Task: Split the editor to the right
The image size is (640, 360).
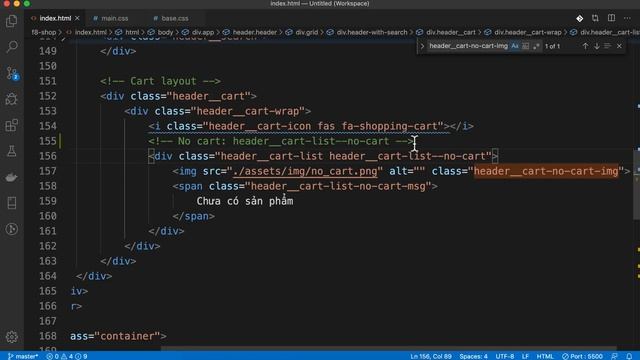Action: 611,18
